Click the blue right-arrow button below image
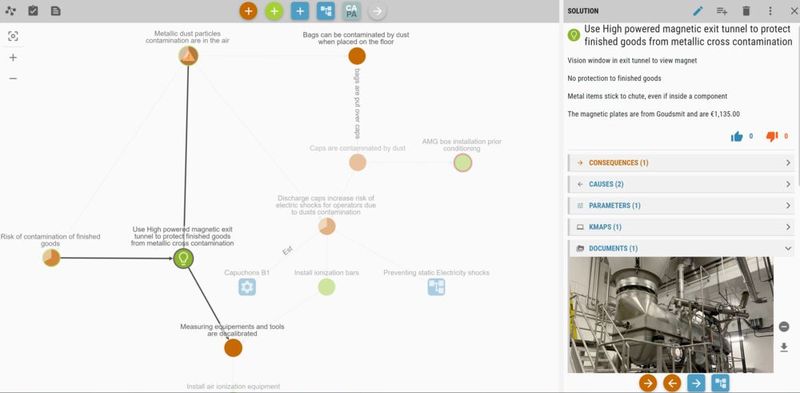This screenshot has height=393, width=800. tap(696, 383)
